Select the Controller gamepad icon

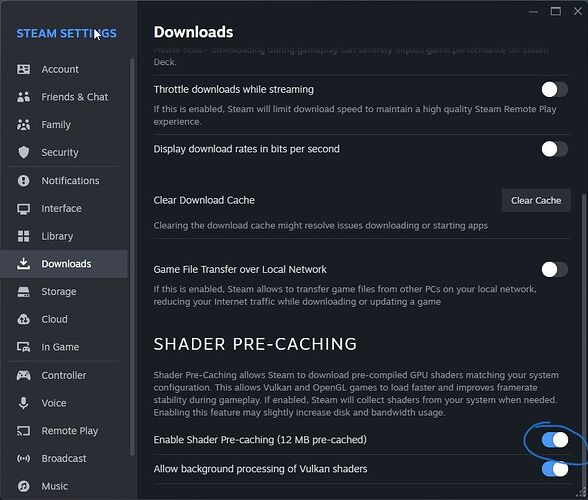tap(23, 375)
